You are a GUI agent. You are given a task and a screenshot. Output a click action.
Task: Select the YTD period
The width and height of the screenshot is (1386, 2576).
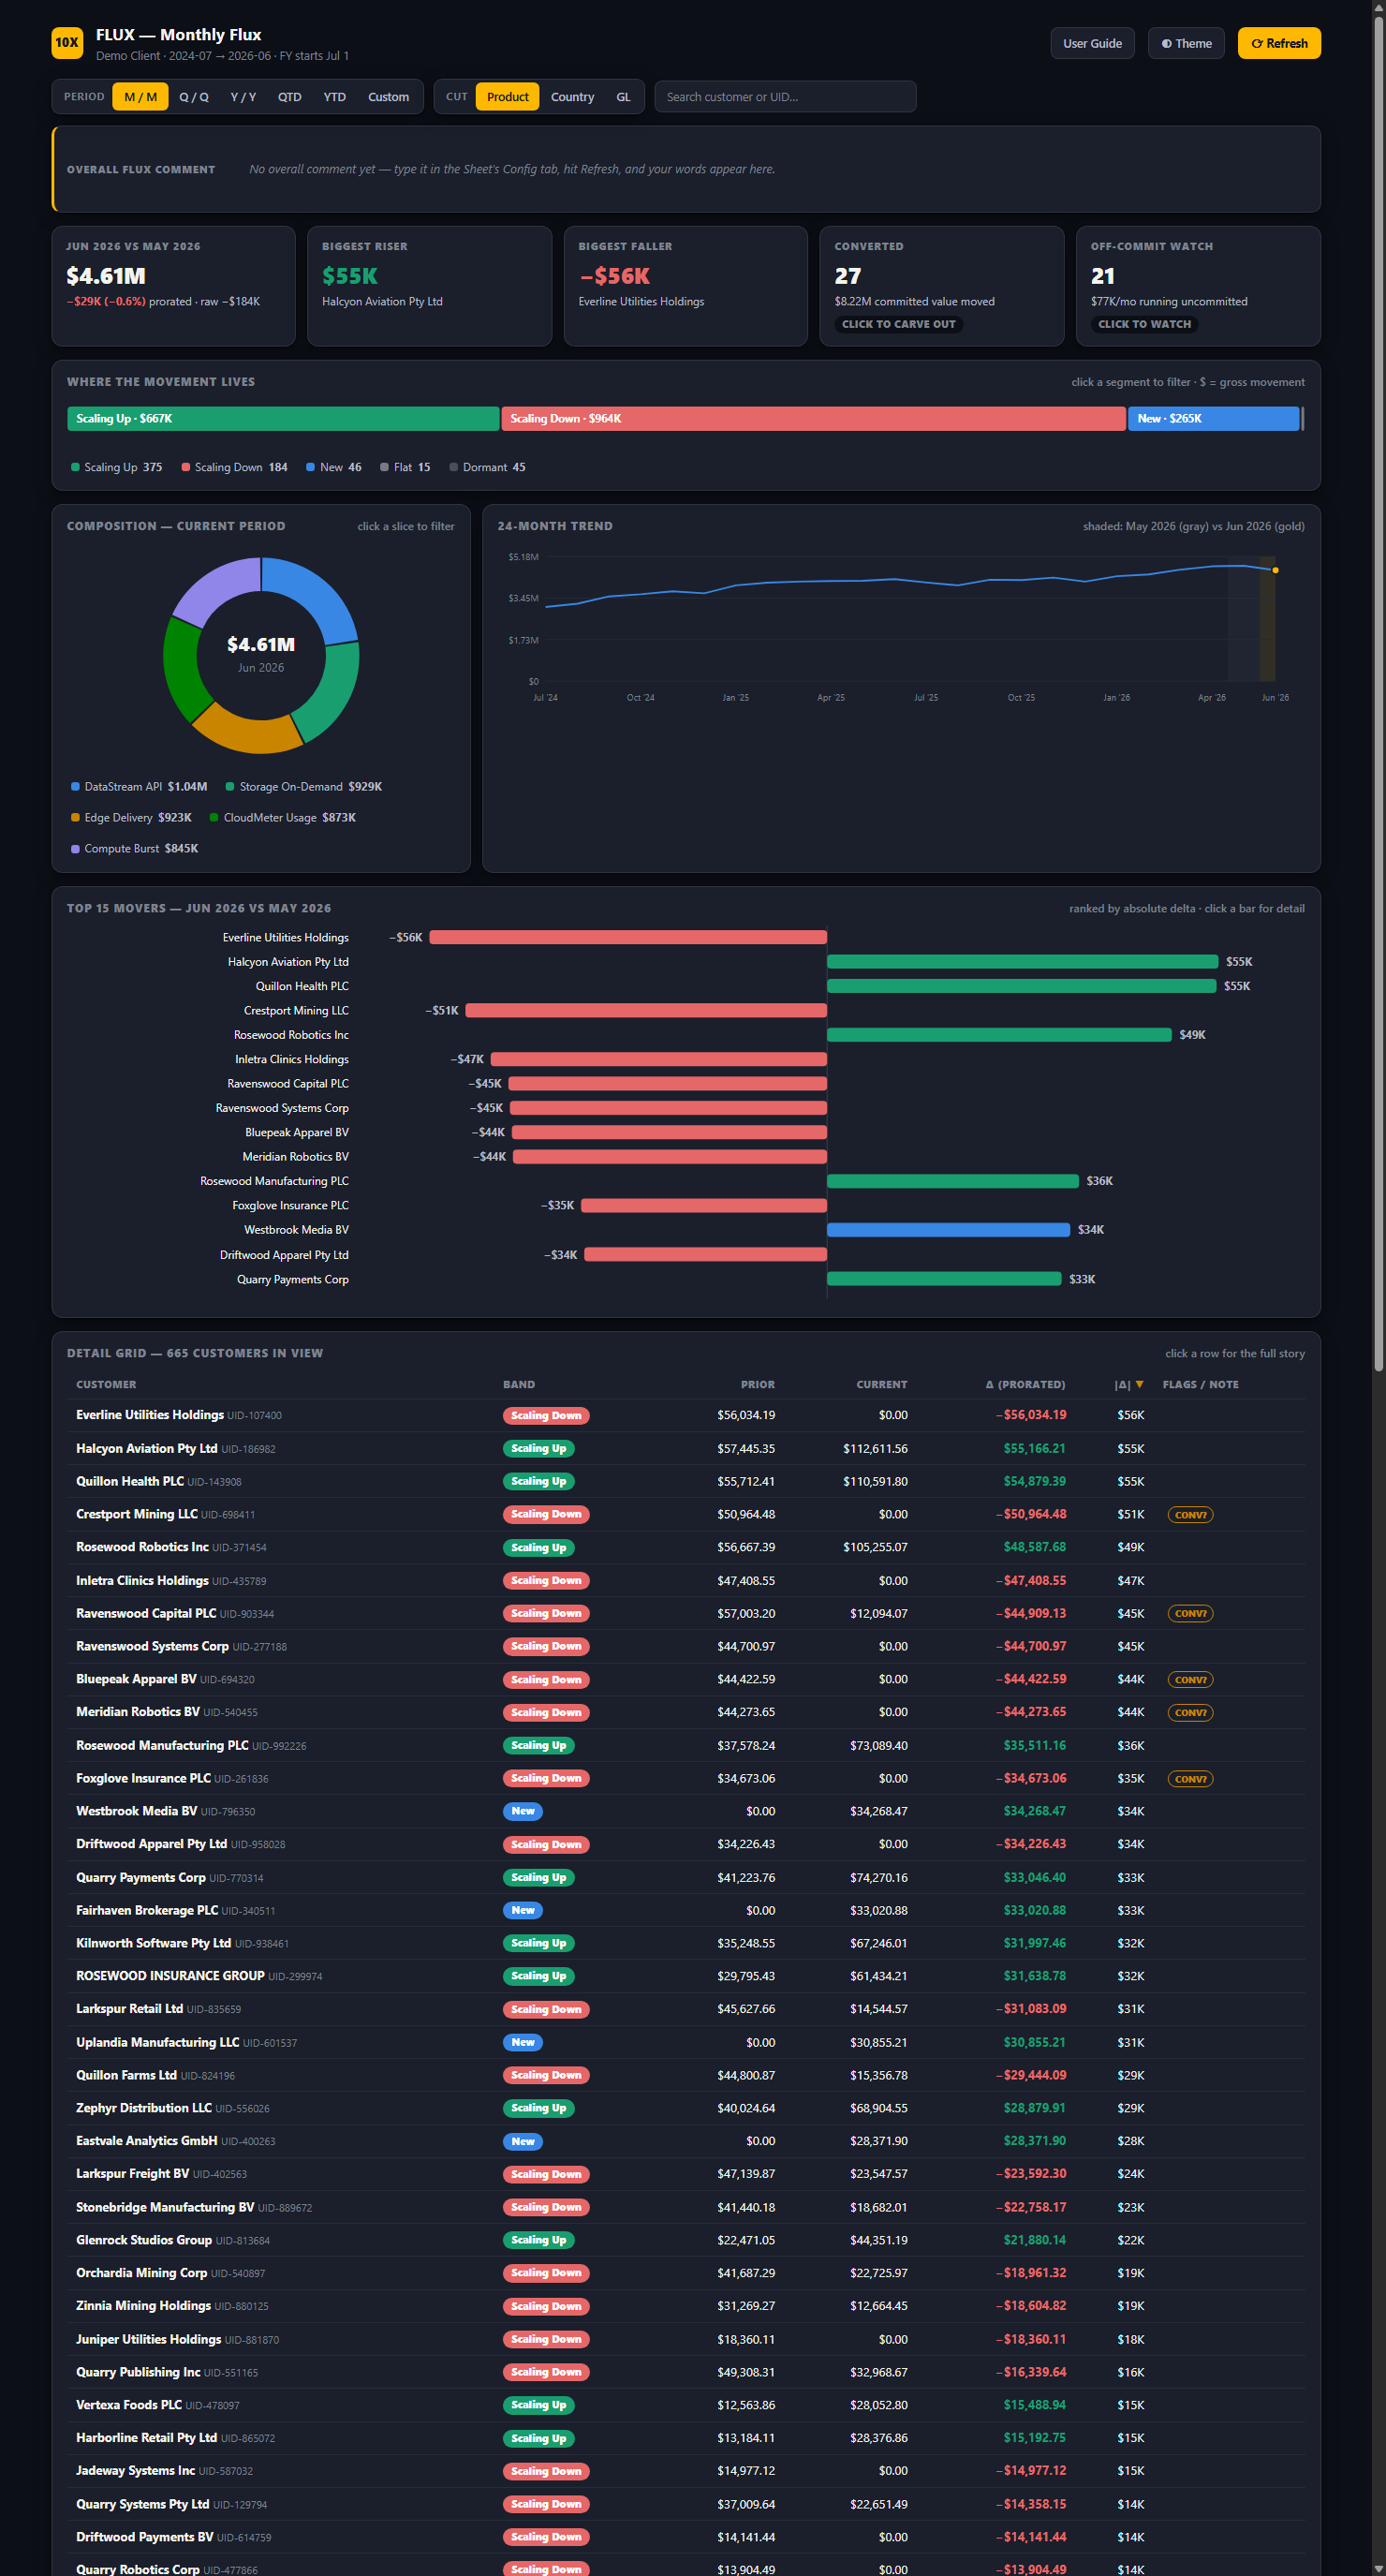click(x=334, y=97)
